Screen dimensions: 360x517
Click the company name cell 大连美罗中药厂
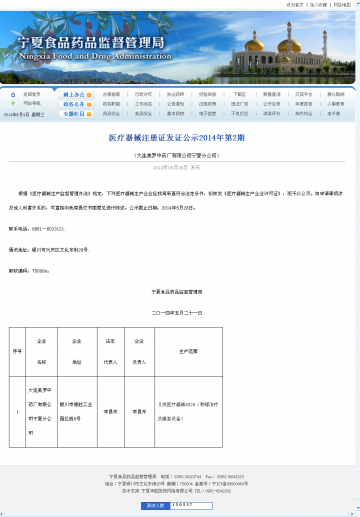pyautogui.click(x=41, y=412)
